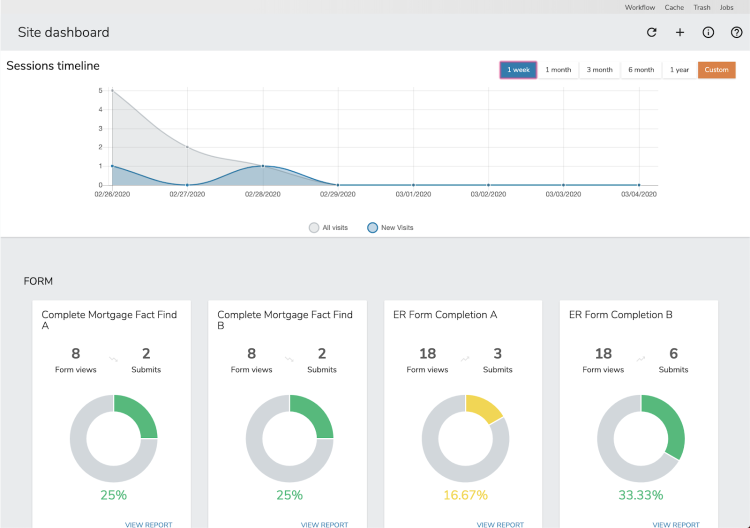750x528 pixels.
Task: Click the plus icon to add widget
Action: pyautogui.click(x=680, y=33)
